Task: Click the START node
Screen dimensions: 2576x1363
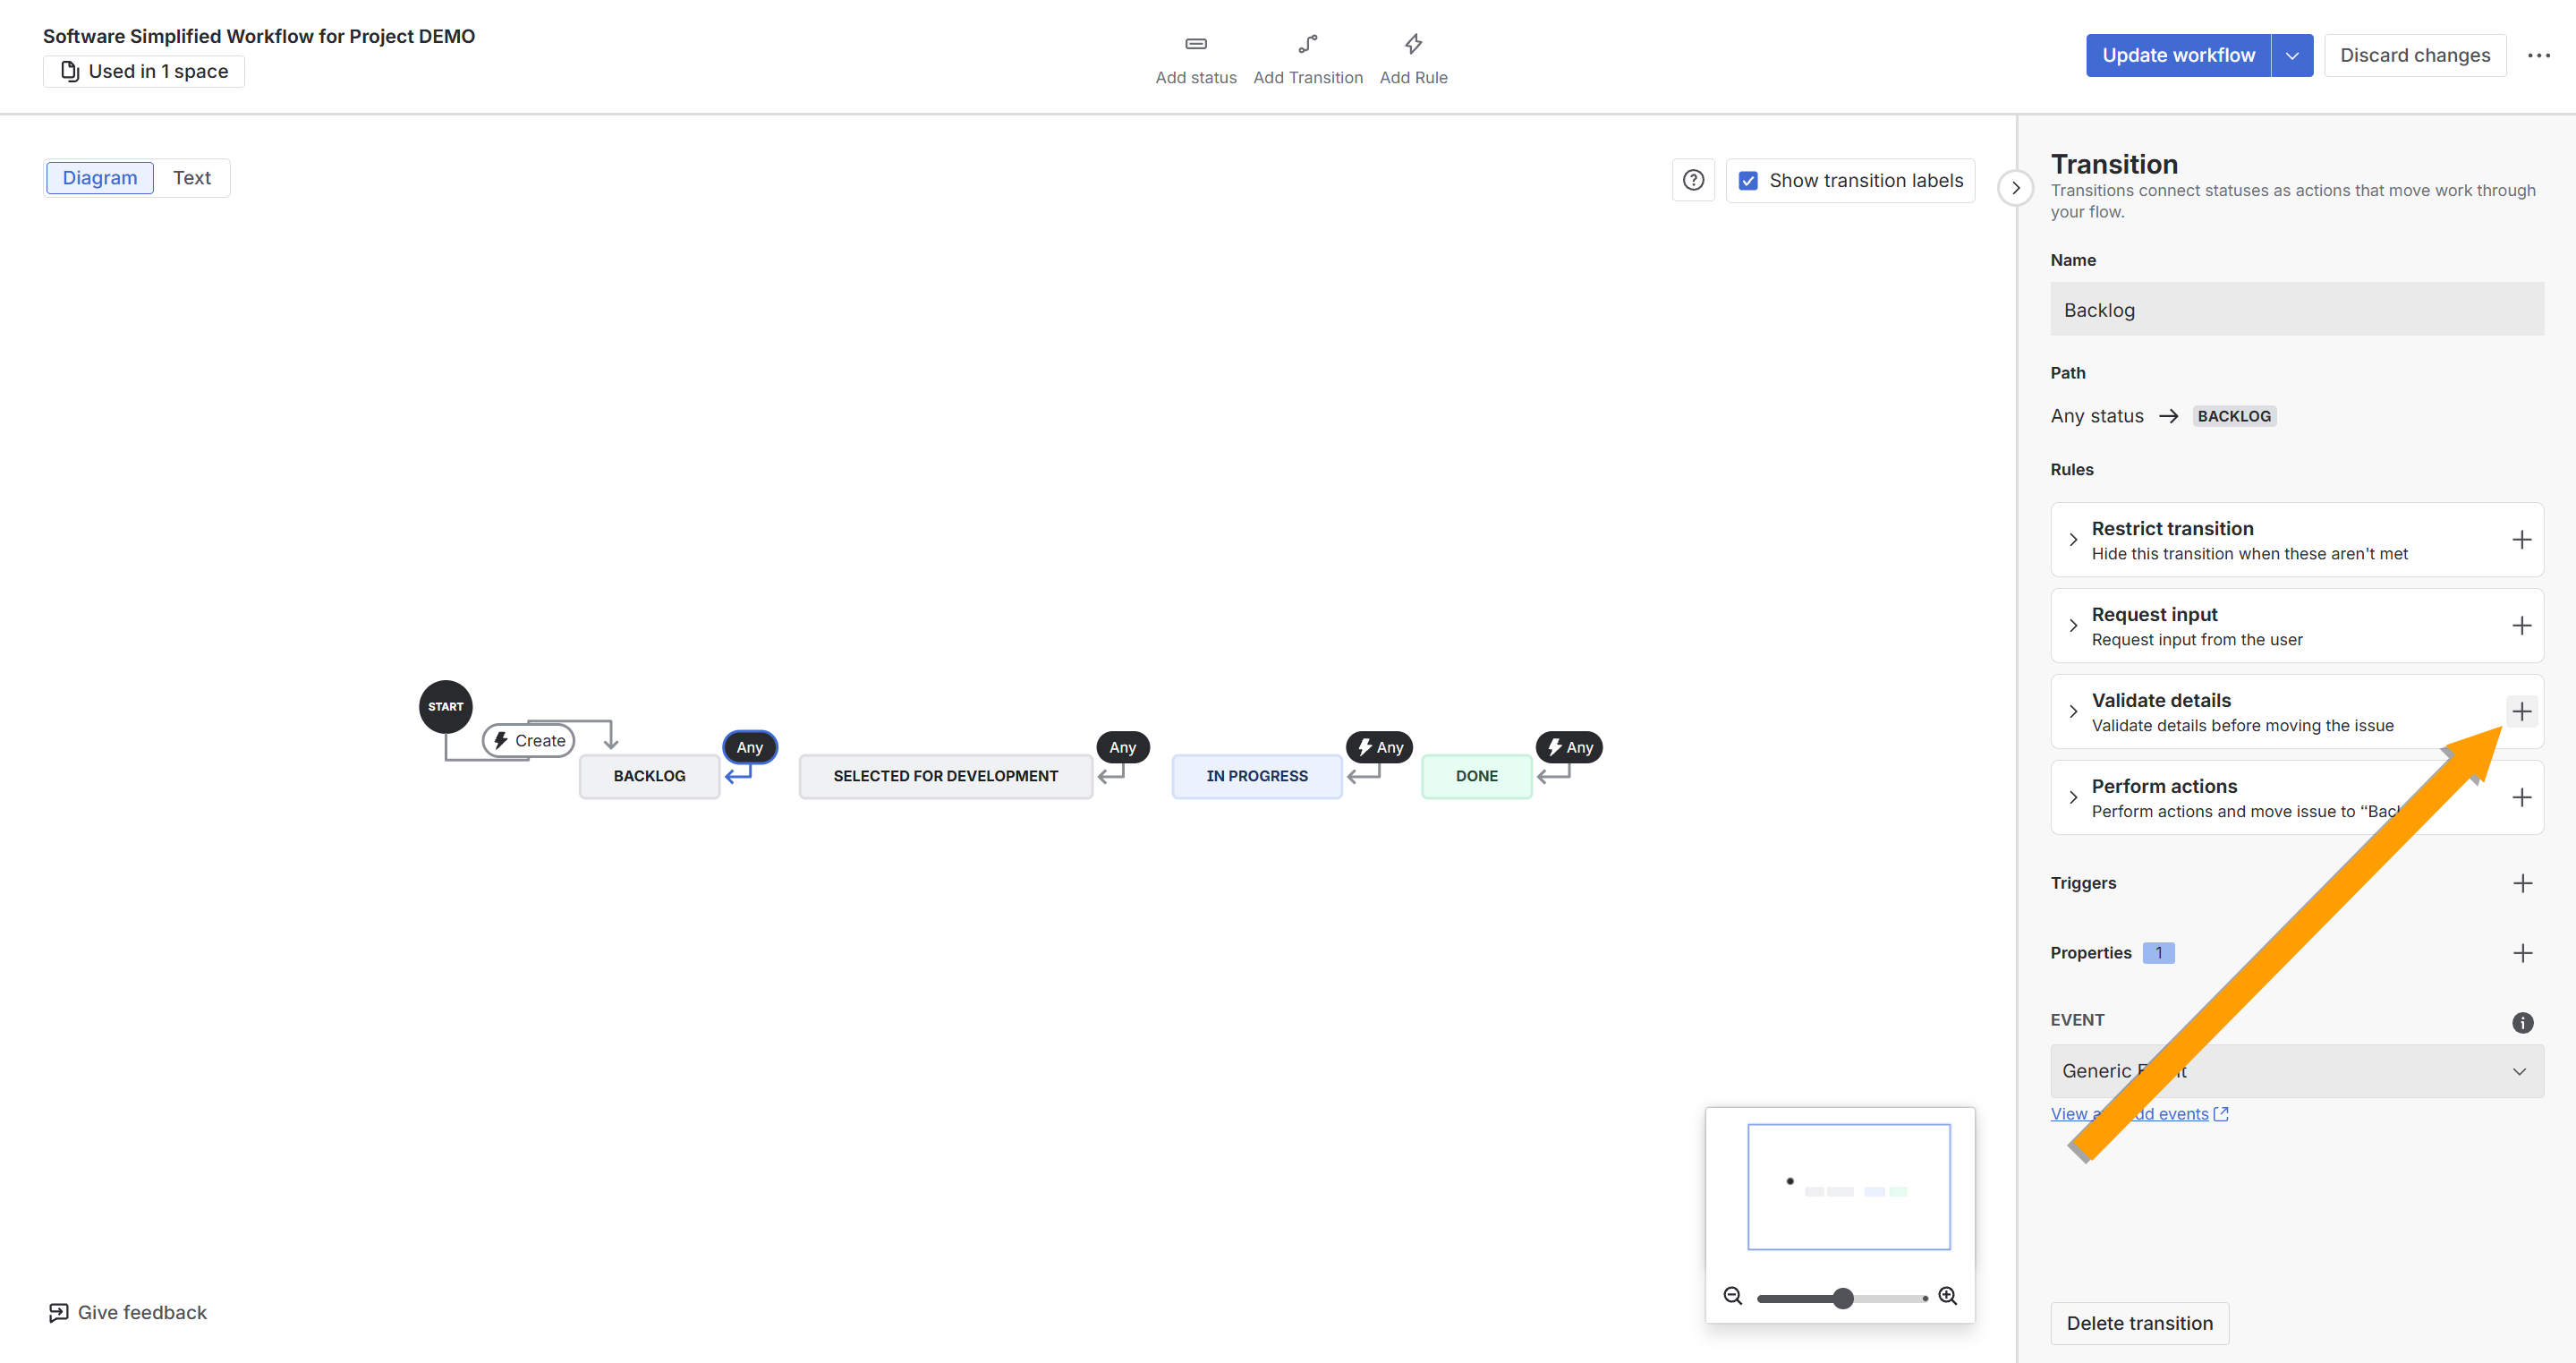Action: 445,707
